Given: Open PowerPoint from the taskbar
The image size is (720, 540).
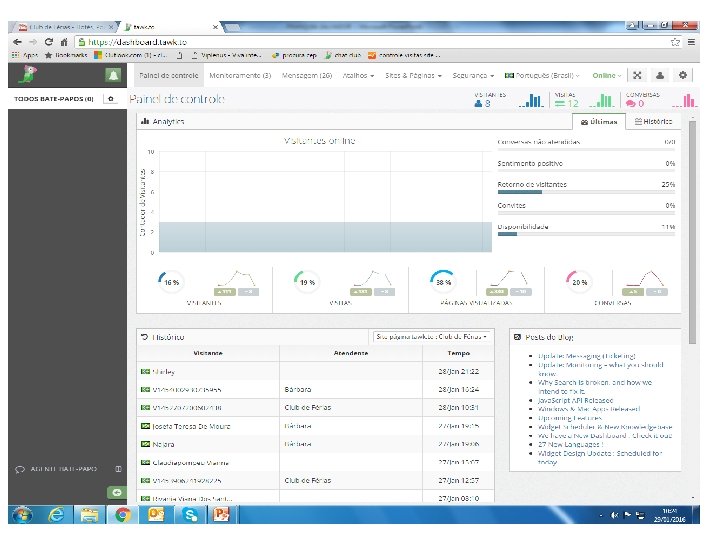Looking at the screenshot, I should coord(221,514).
